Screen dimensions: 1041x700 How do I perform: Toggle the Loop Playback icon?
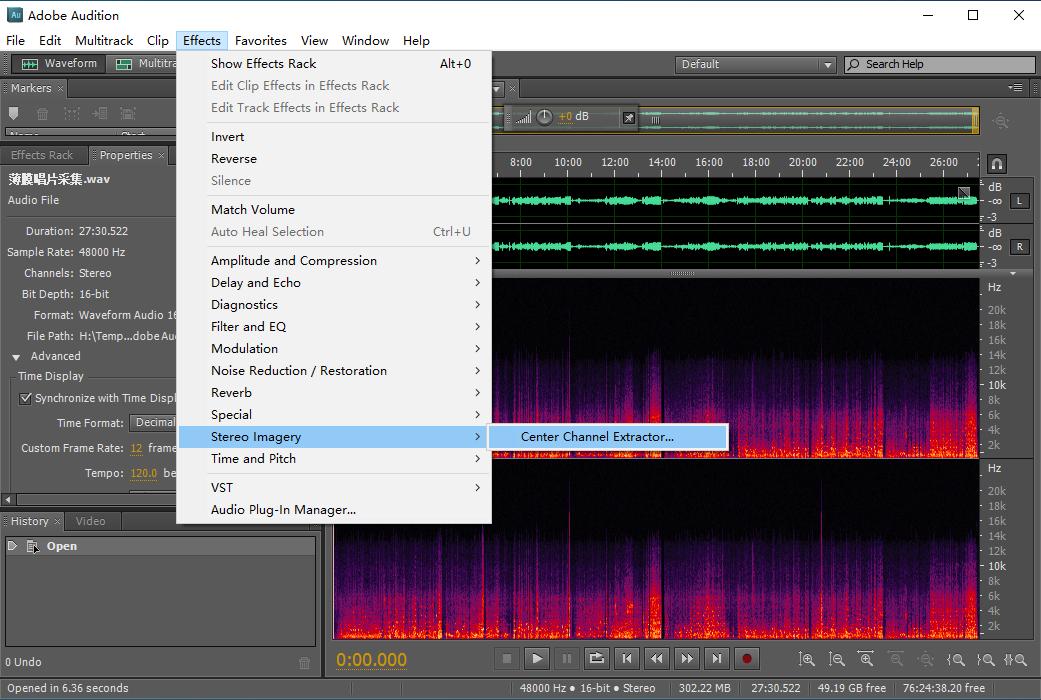pyautogui.click(x=596, y=658)
